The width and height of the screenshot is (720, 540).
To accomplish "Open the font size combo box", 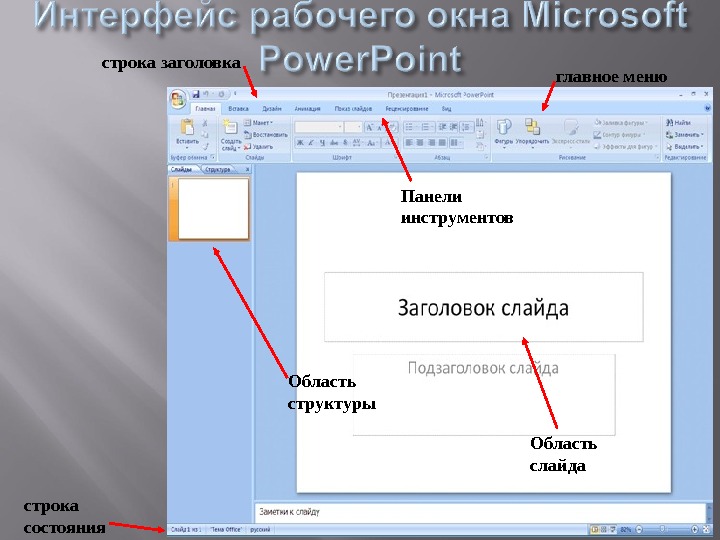I will [353, 127].
